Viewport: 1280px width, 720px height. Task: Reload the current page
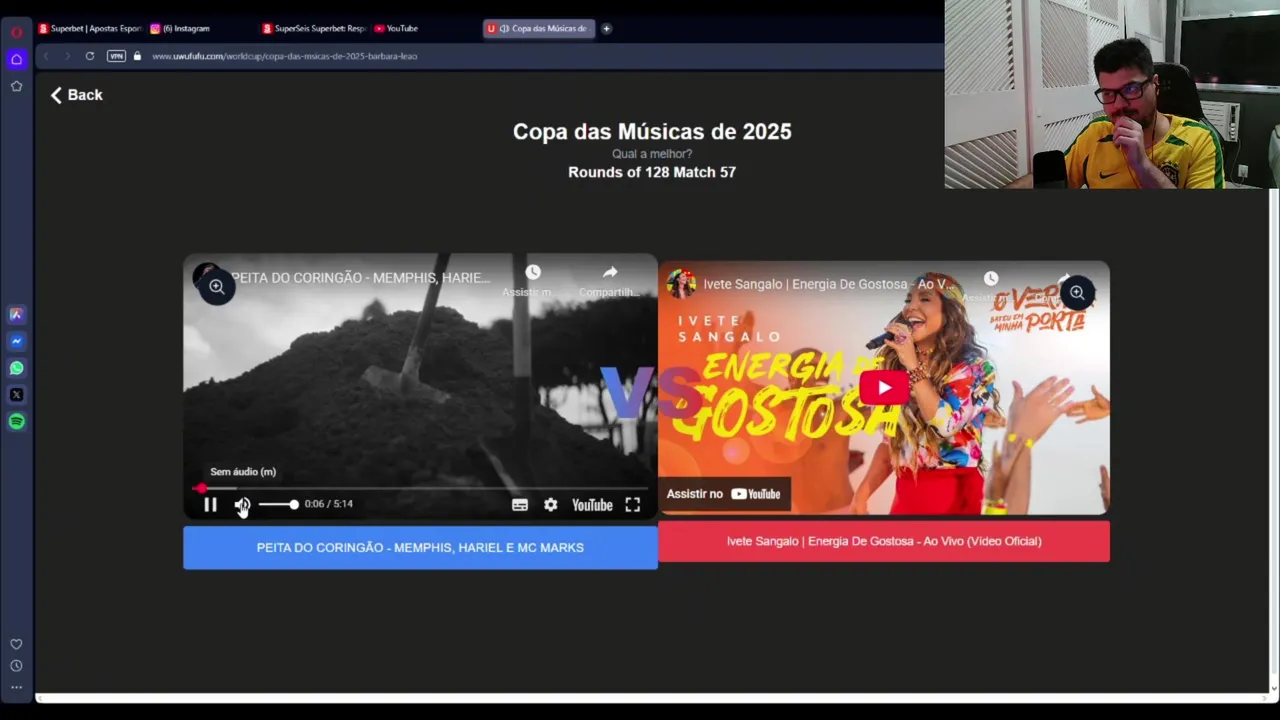point(90,56)
